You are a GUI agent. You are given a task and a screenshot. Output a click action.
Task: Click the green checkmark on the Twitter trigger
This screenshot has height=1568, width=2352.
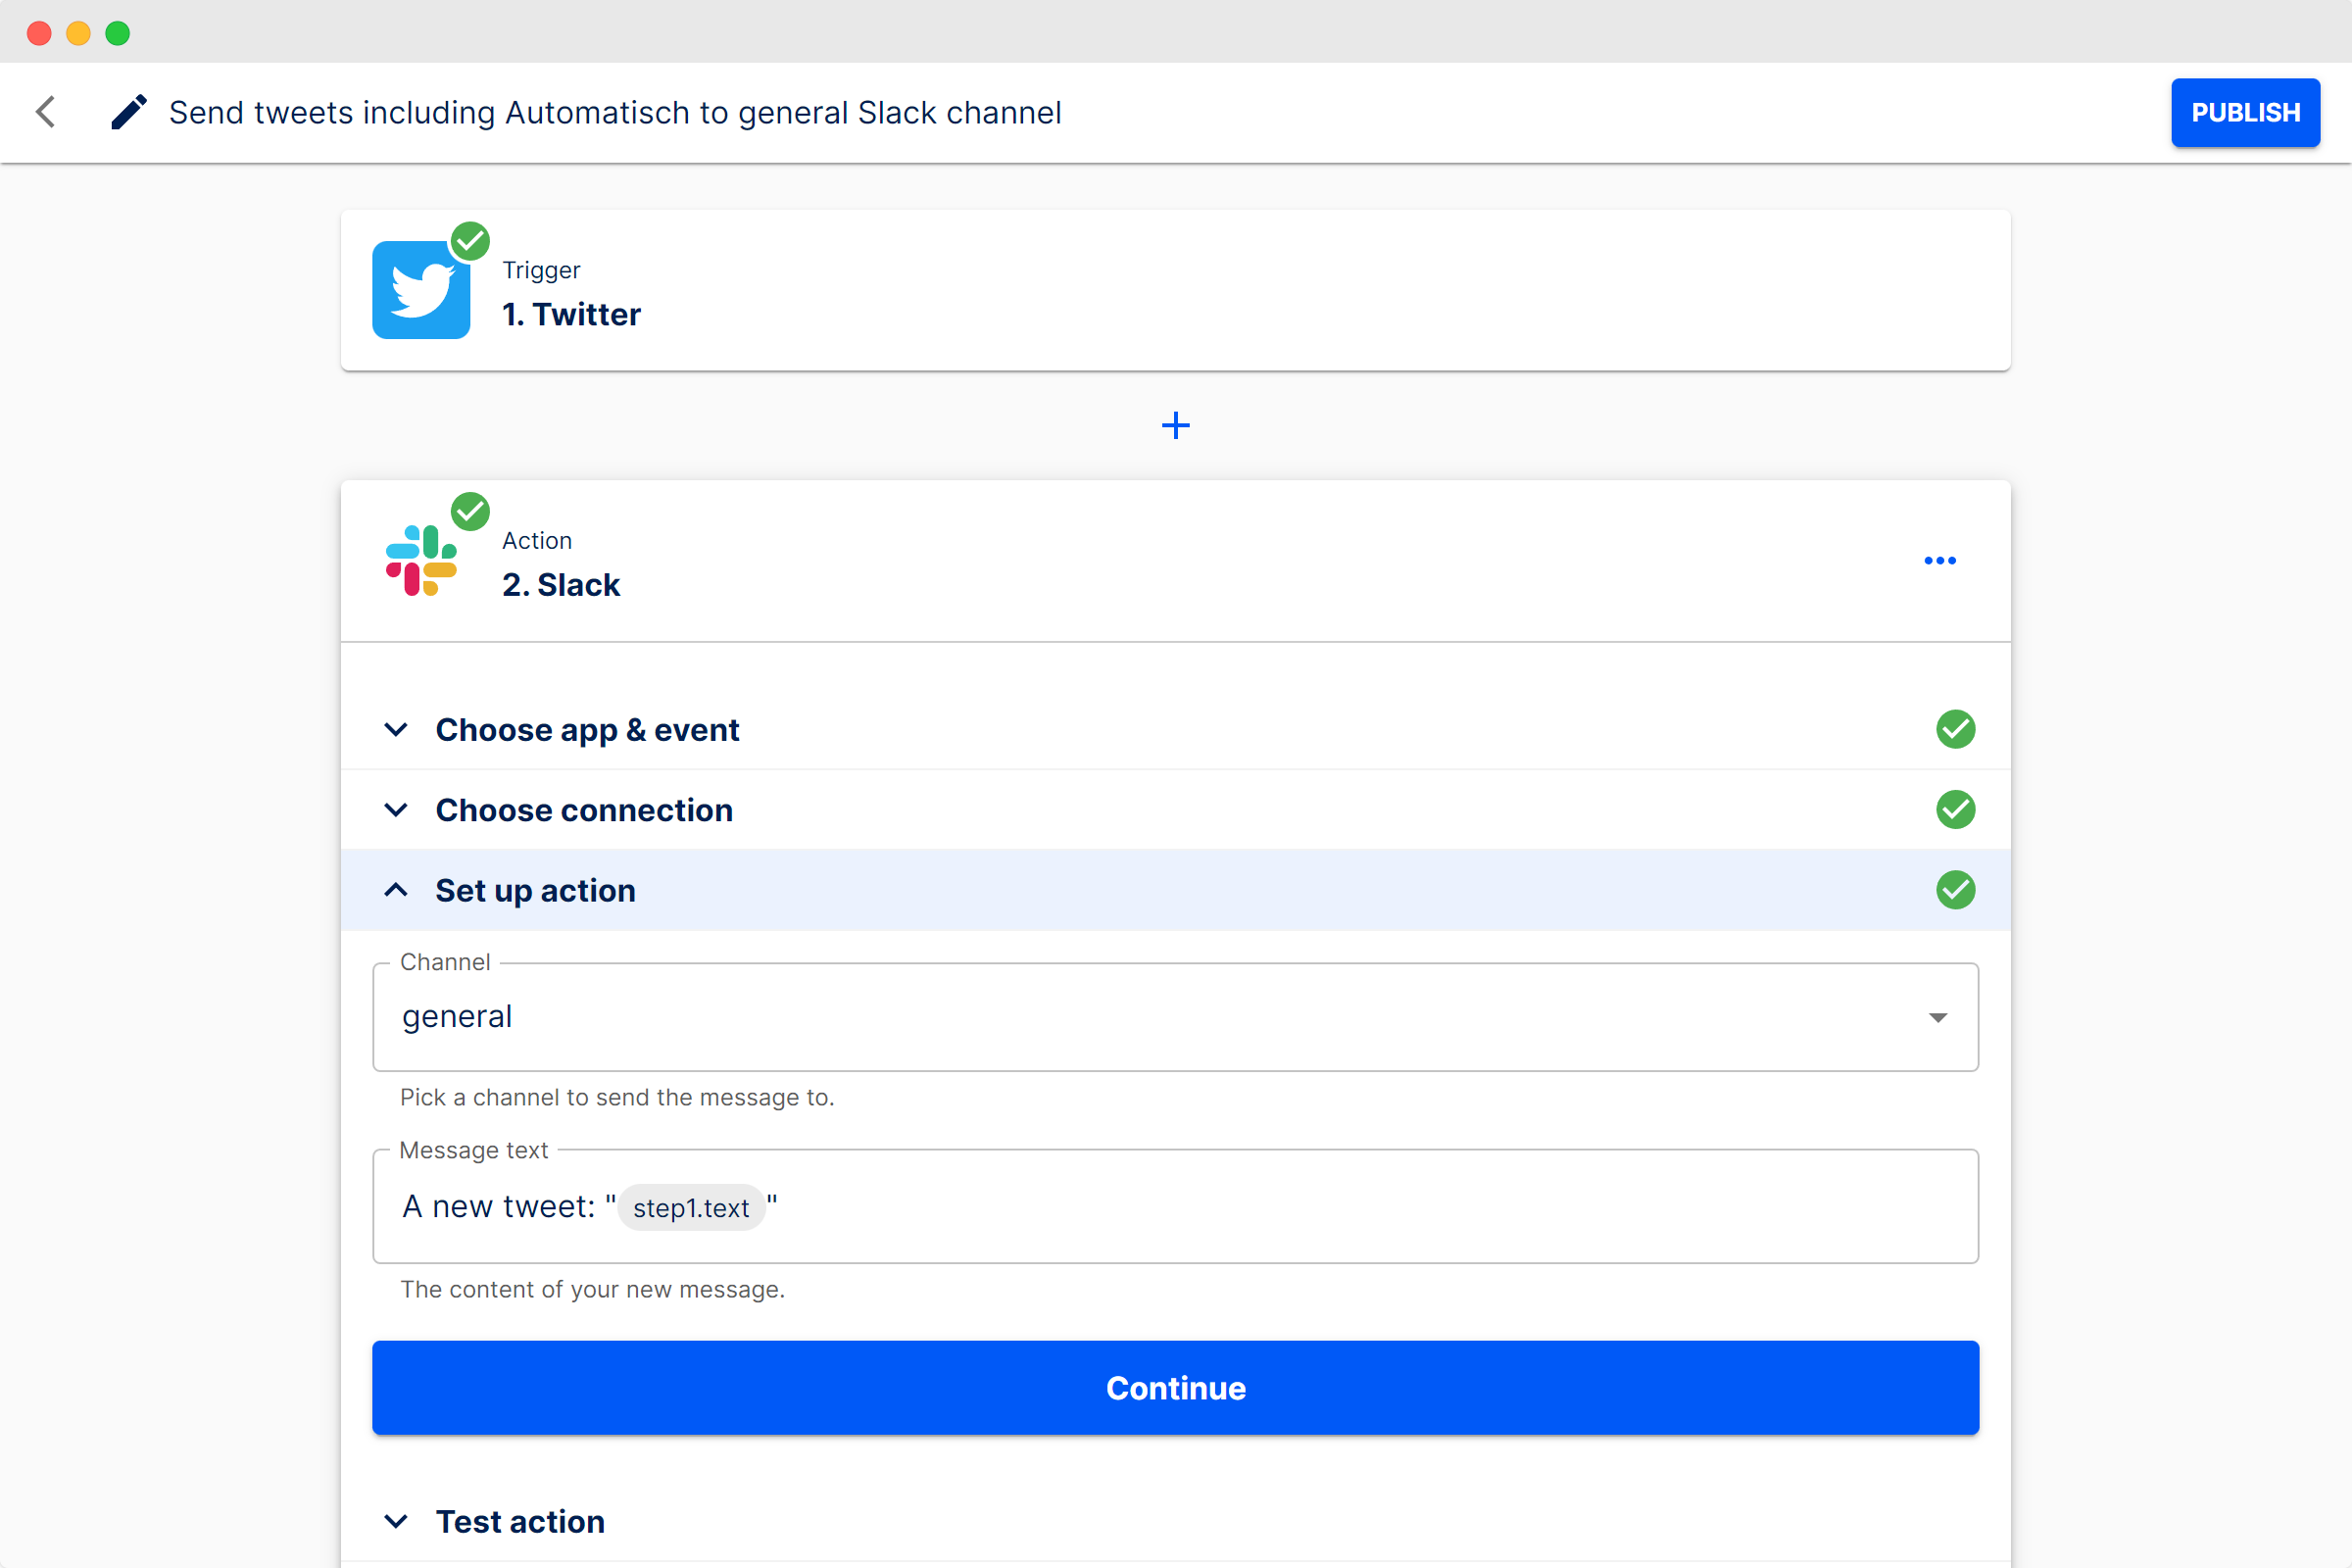click(470, 240)
